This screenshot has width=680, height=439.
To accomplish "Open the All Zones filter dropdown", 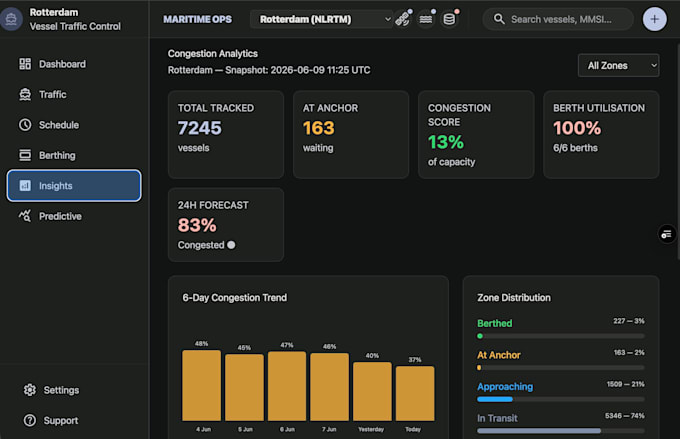I will [619, 66].
